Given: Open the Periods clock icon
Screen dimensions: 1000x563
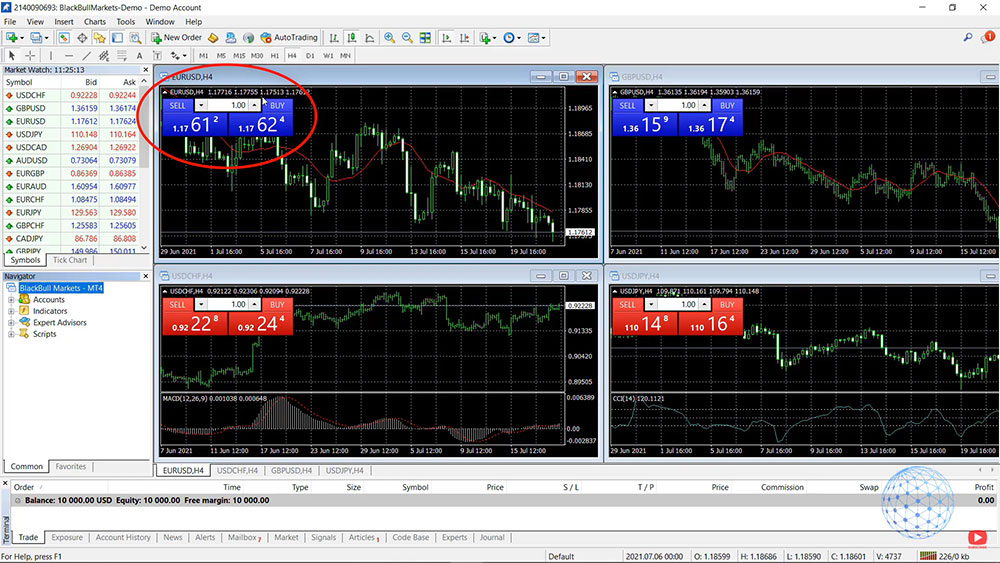Looking at the screenshot, I should pos(509,38).
